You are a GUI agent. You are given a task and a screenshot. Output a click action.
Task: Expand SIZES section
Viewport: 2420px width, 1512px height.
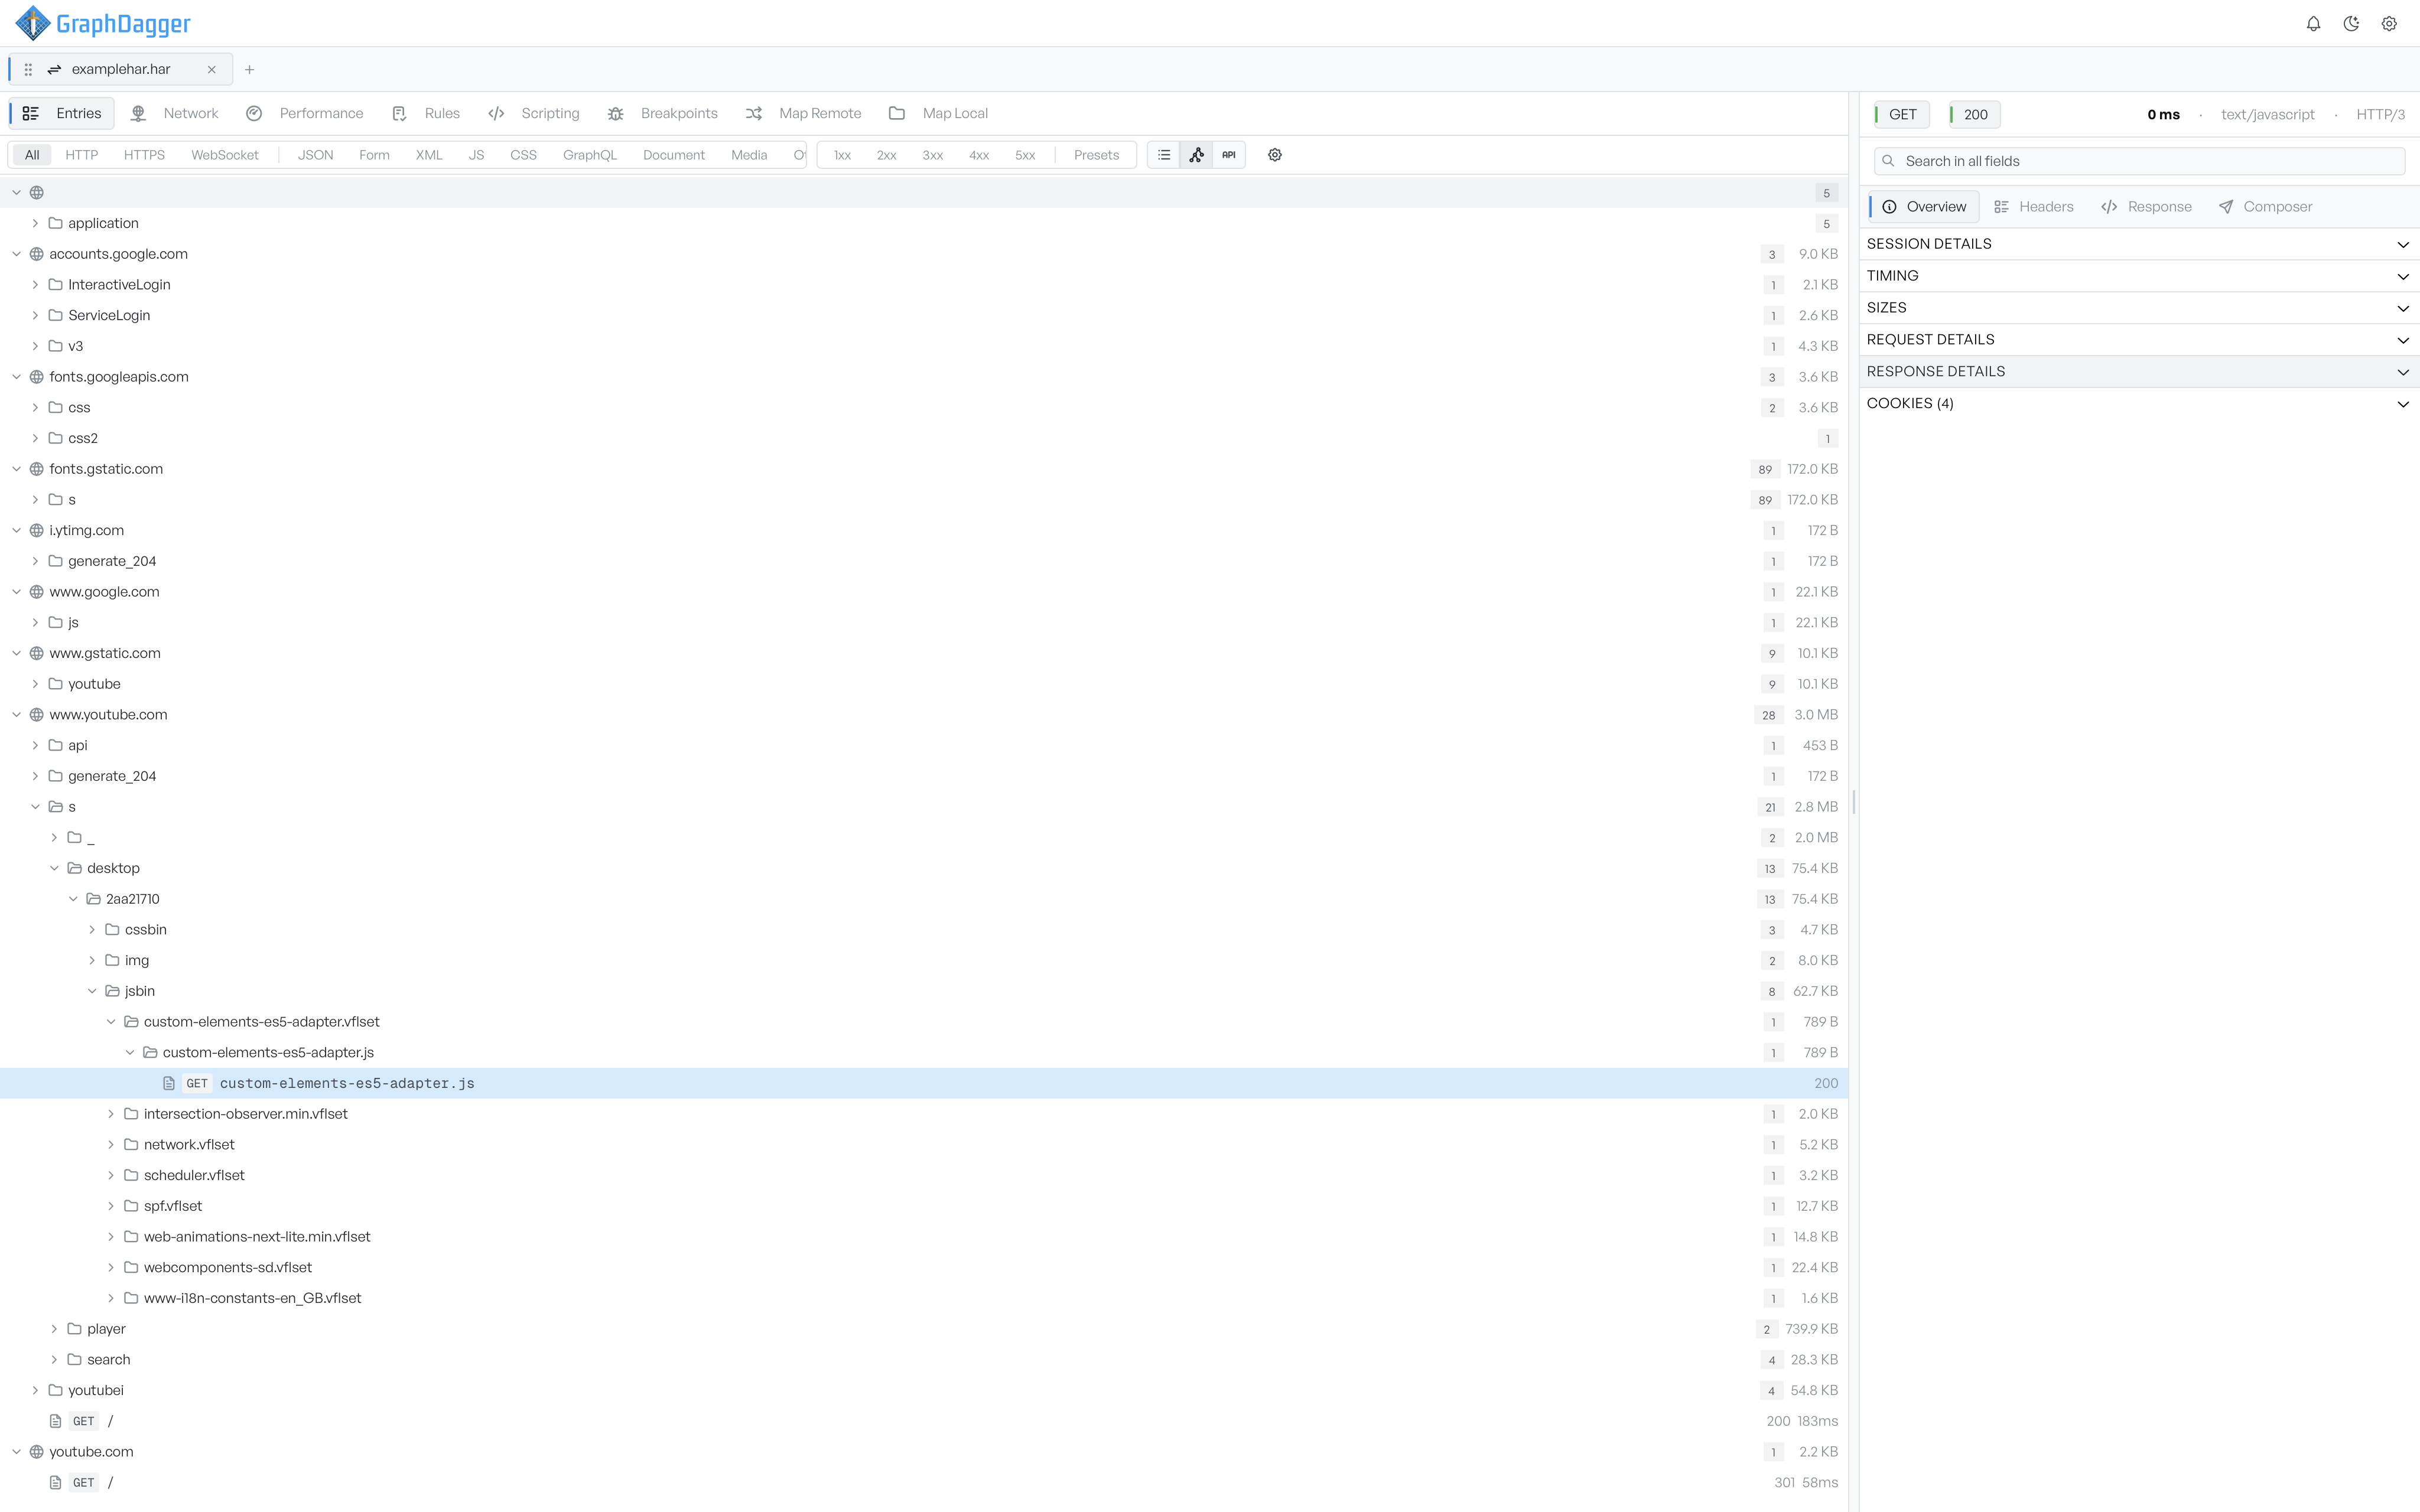tap(2139, 308)
